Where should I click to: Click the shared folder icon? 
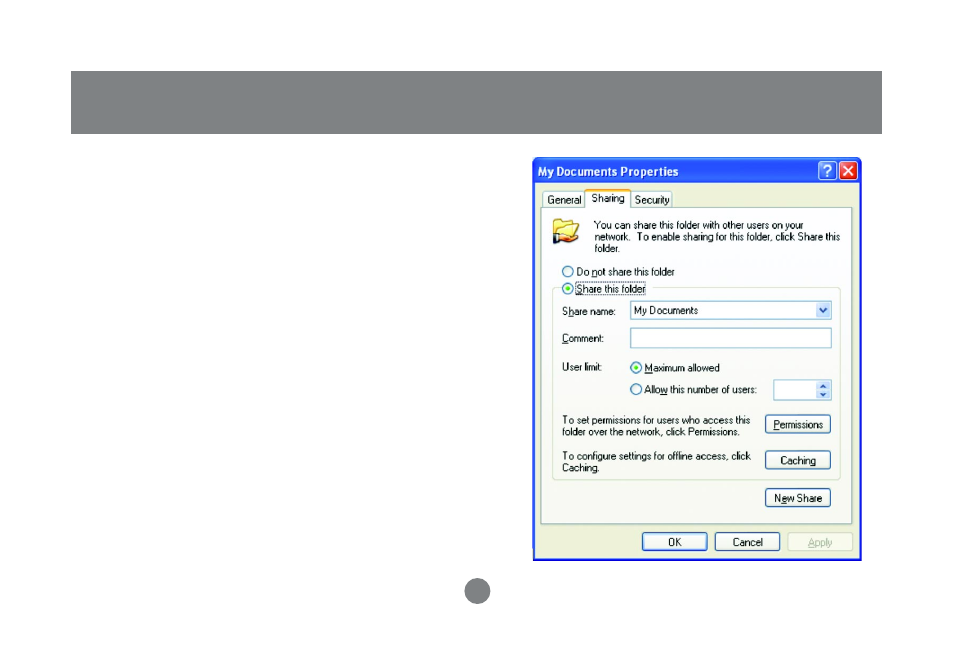click(x=566, y=232)
